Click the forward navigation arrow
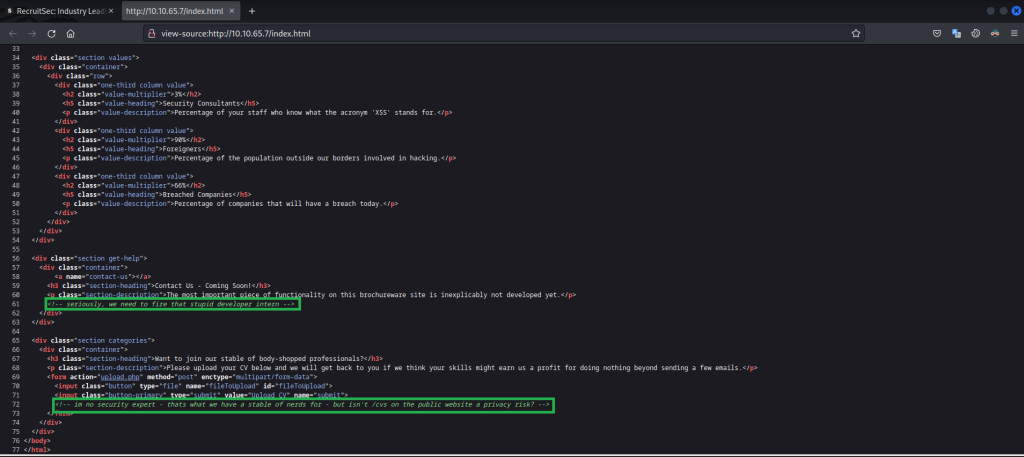The width and height of the screenshot is (1024, 457). click(x=32, y=33)
